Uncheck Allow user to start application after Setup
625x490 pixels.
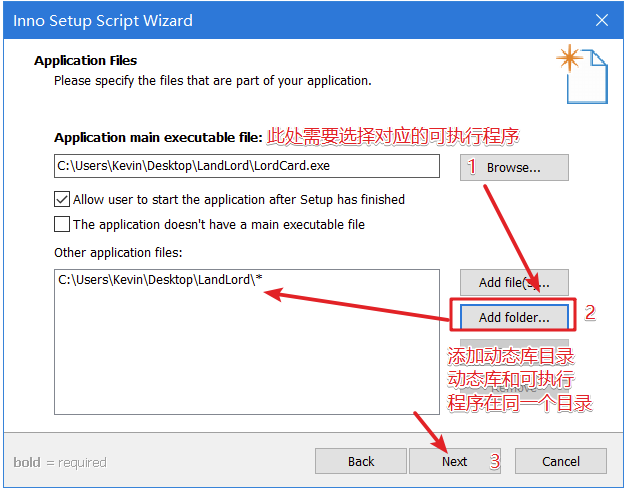coord(62,199)
